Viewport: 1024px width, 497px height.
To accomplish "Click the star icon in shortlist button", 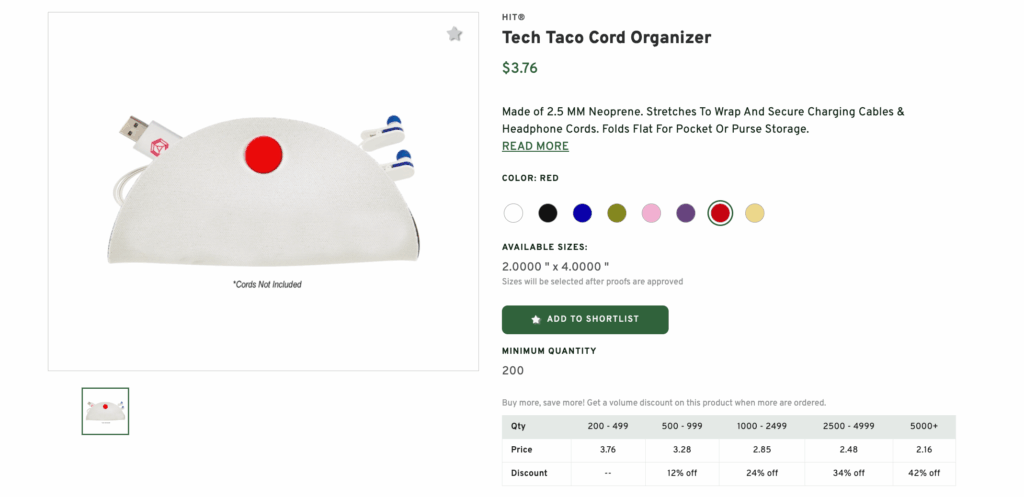I will (536, 319).
